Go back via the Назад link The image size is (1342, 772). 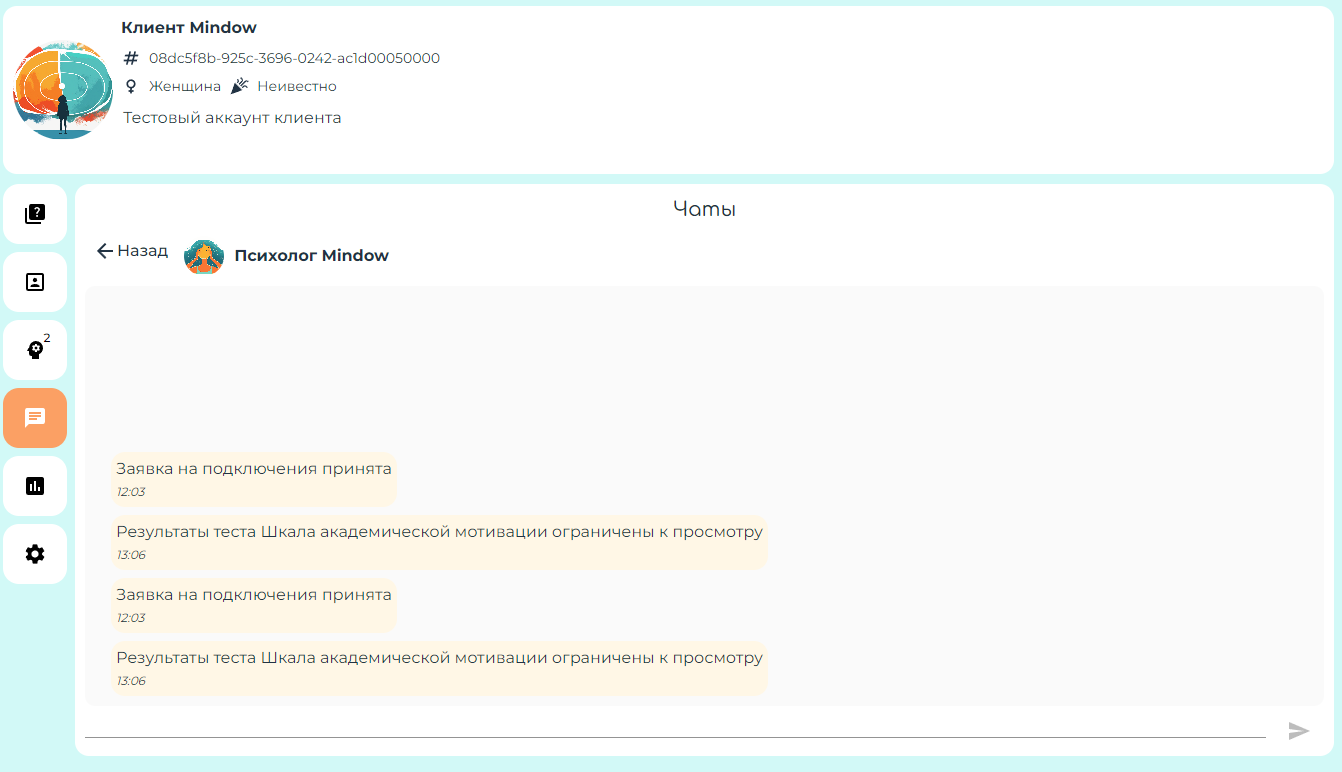coord(132,251)
